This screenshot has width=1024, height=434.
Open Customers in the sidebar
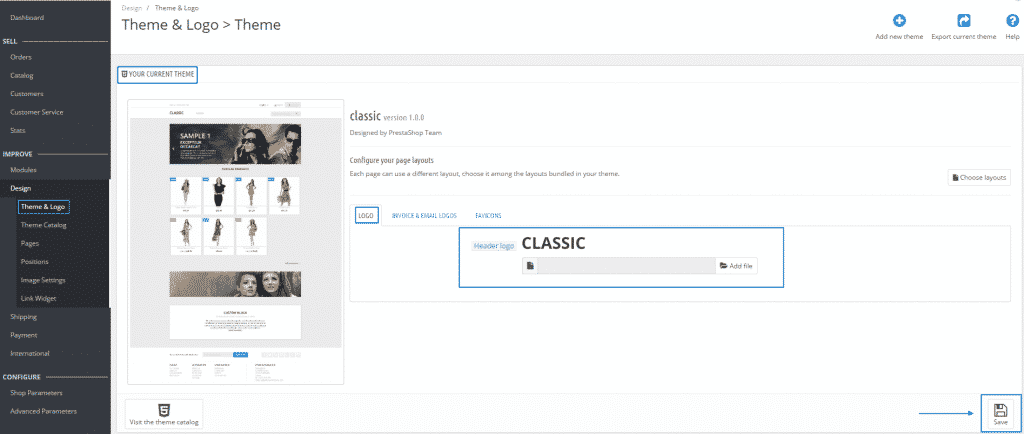pos(27,94)
